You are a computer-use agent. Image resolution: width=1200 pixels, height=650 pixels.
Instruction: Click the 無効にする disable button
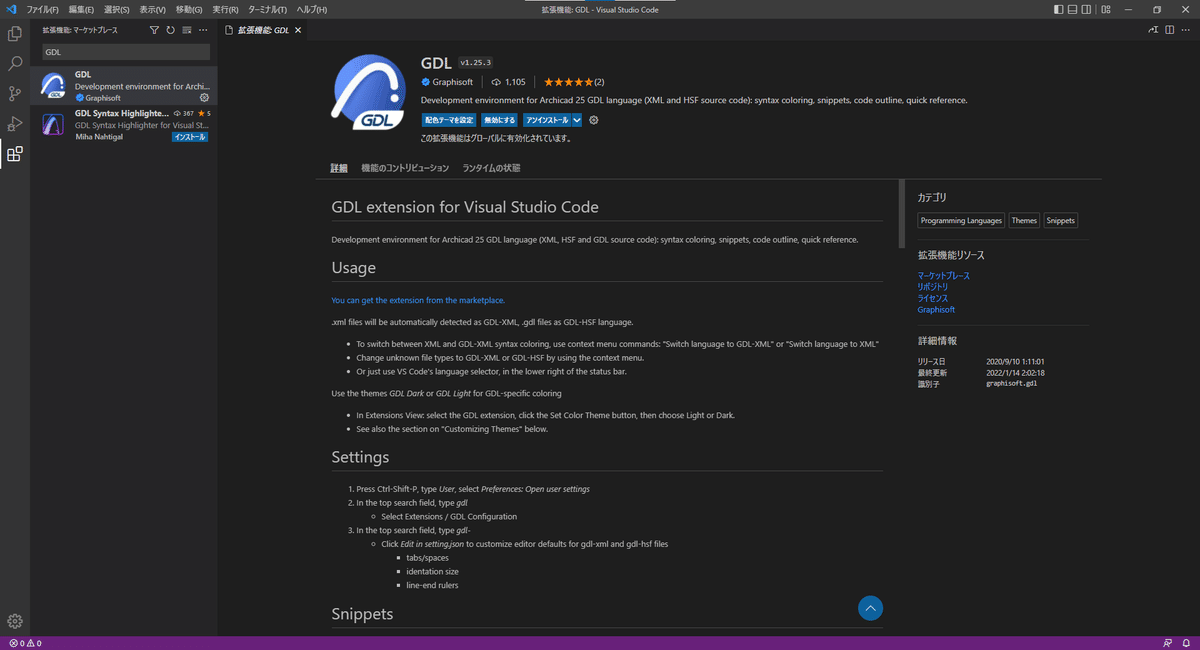click(x=500, y=120)
